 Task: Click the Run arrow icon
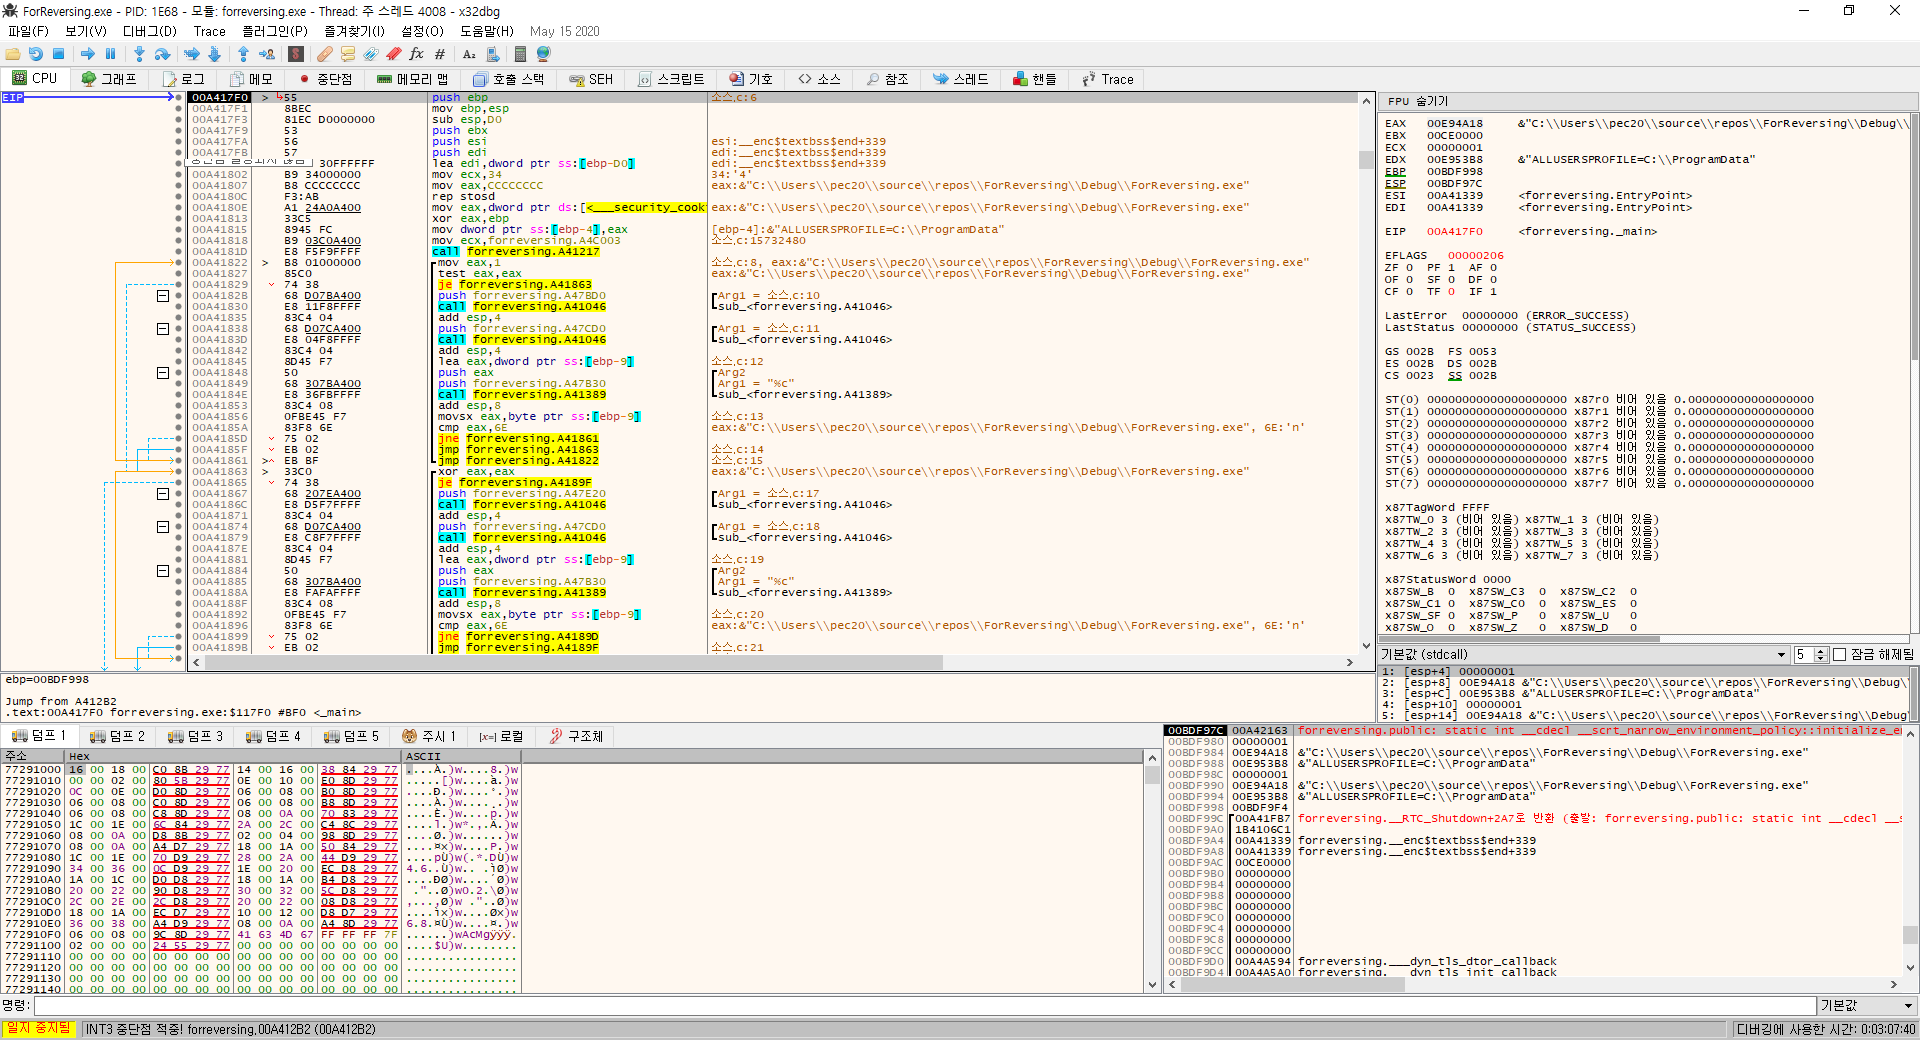coord(88,54)
